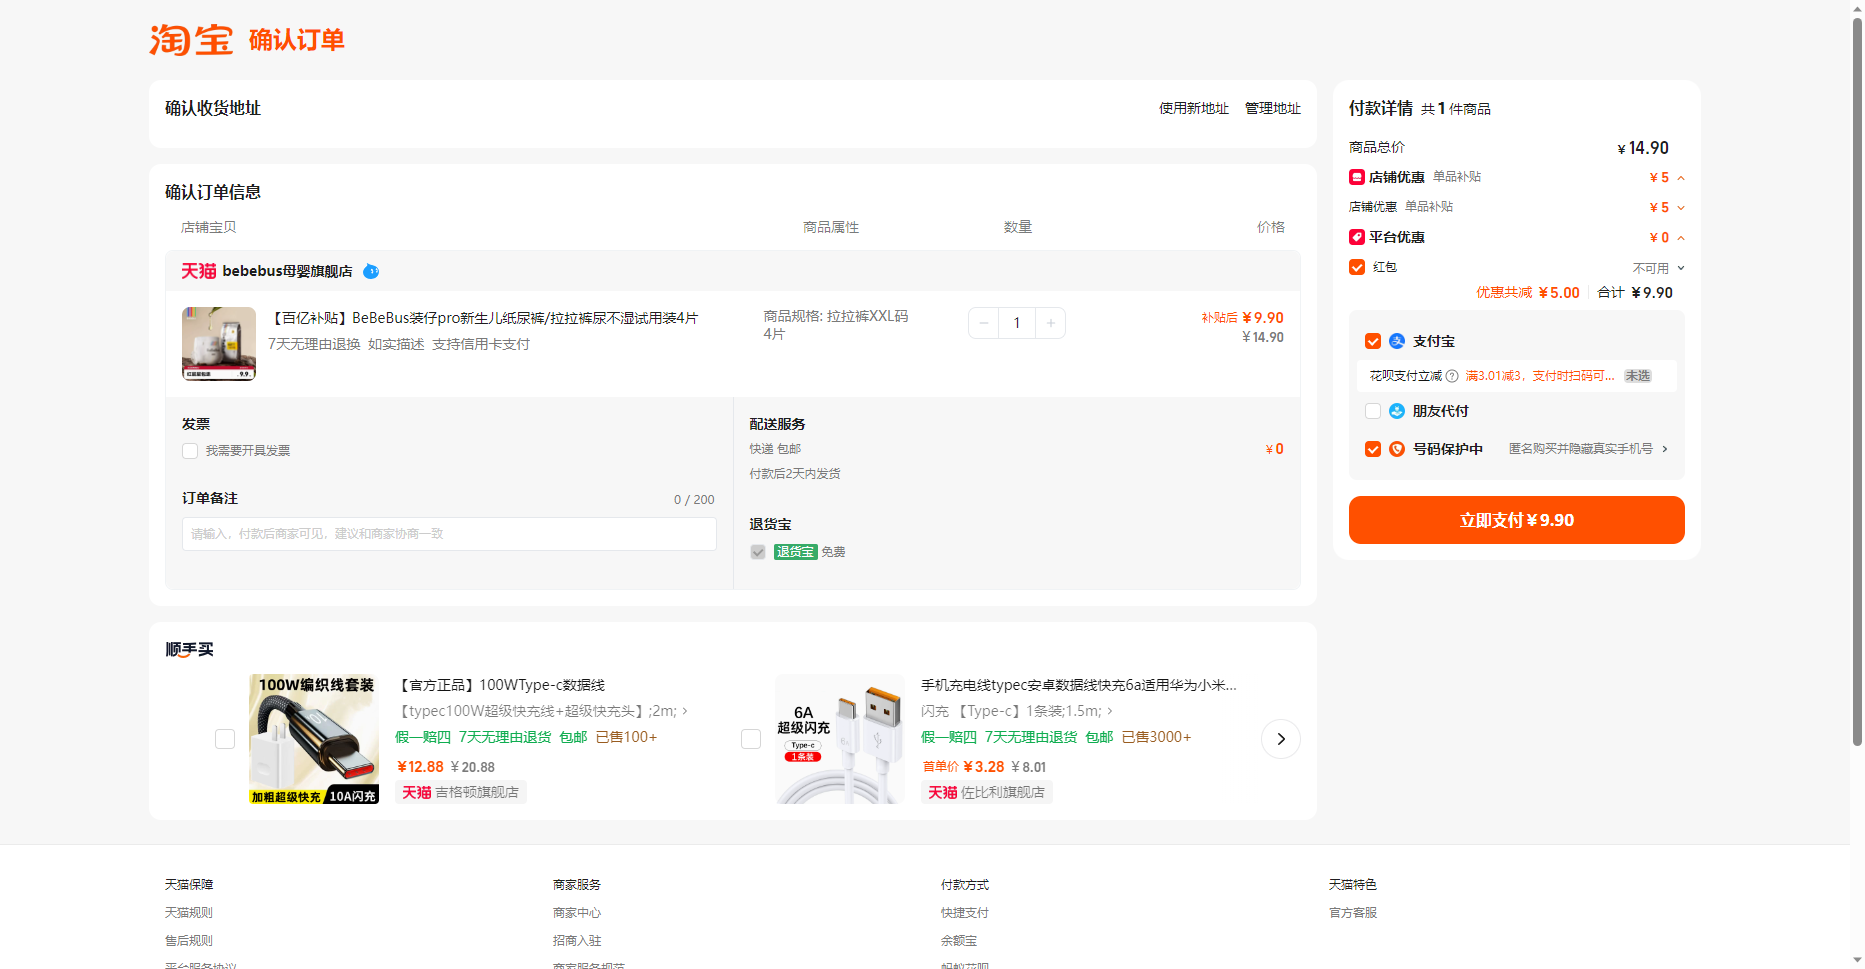Viewport: 1865px width, 969px height.
Task: Uncheck the 支付宝 payment checkbox
Action: [1373, 341]
